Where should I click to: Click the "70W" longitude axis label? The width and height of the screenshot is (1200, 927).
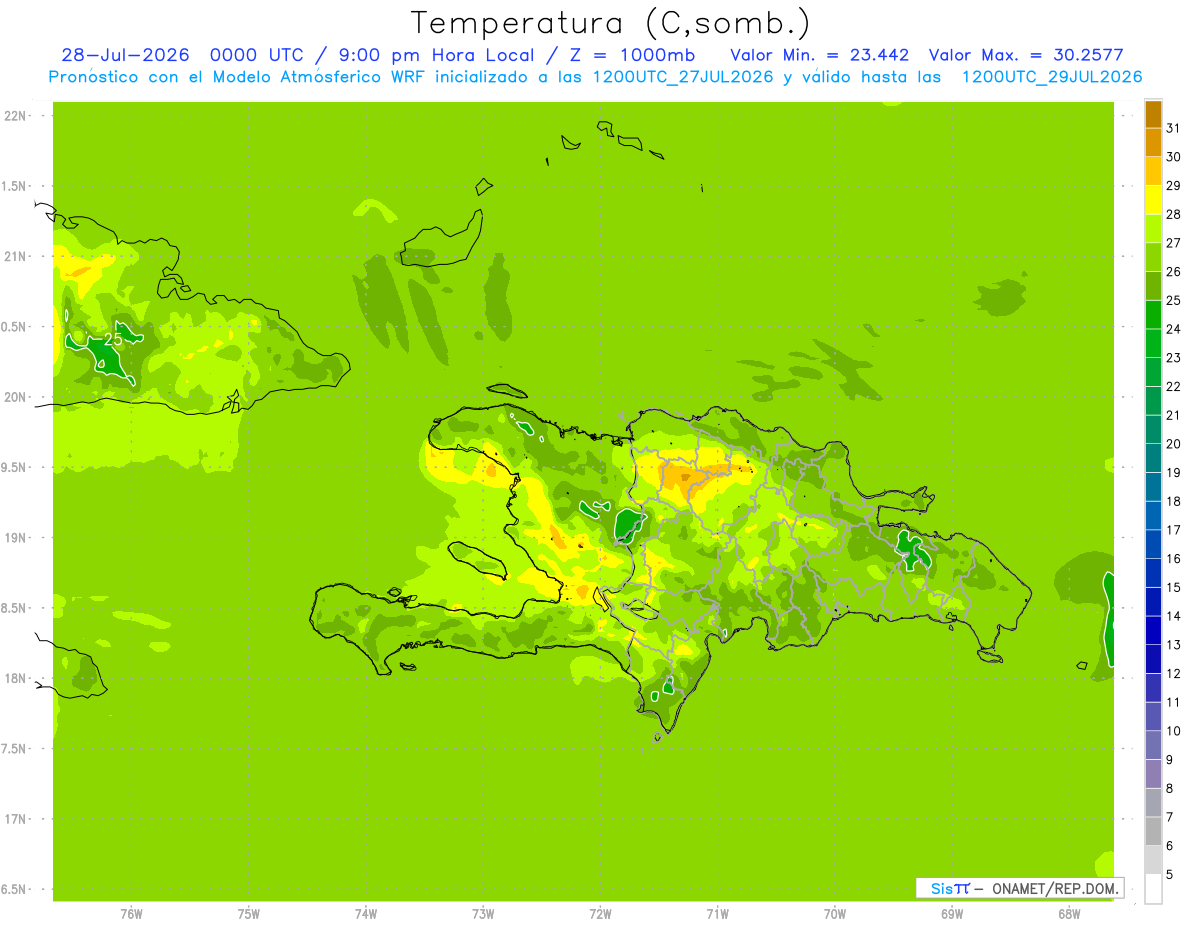[835, 913]
